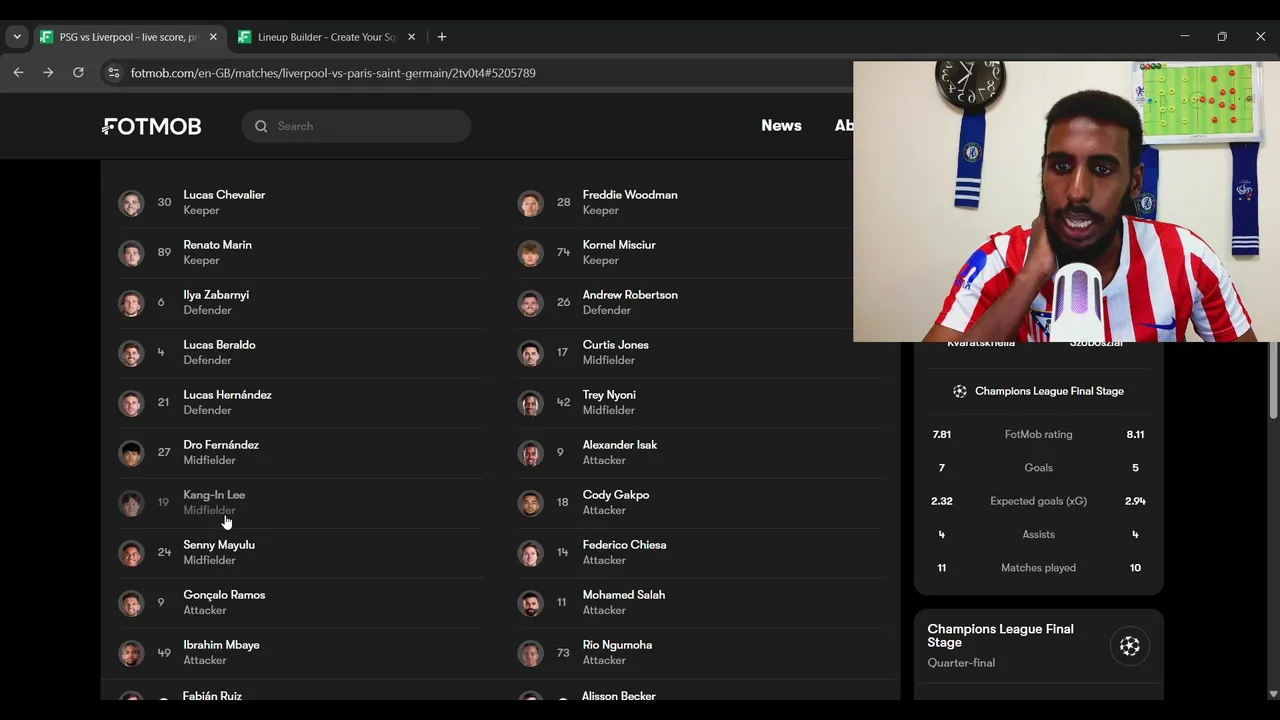Click Champions League Final Stage Quarter-final heading
The image size is (1280, 720).
(1000, 636)
